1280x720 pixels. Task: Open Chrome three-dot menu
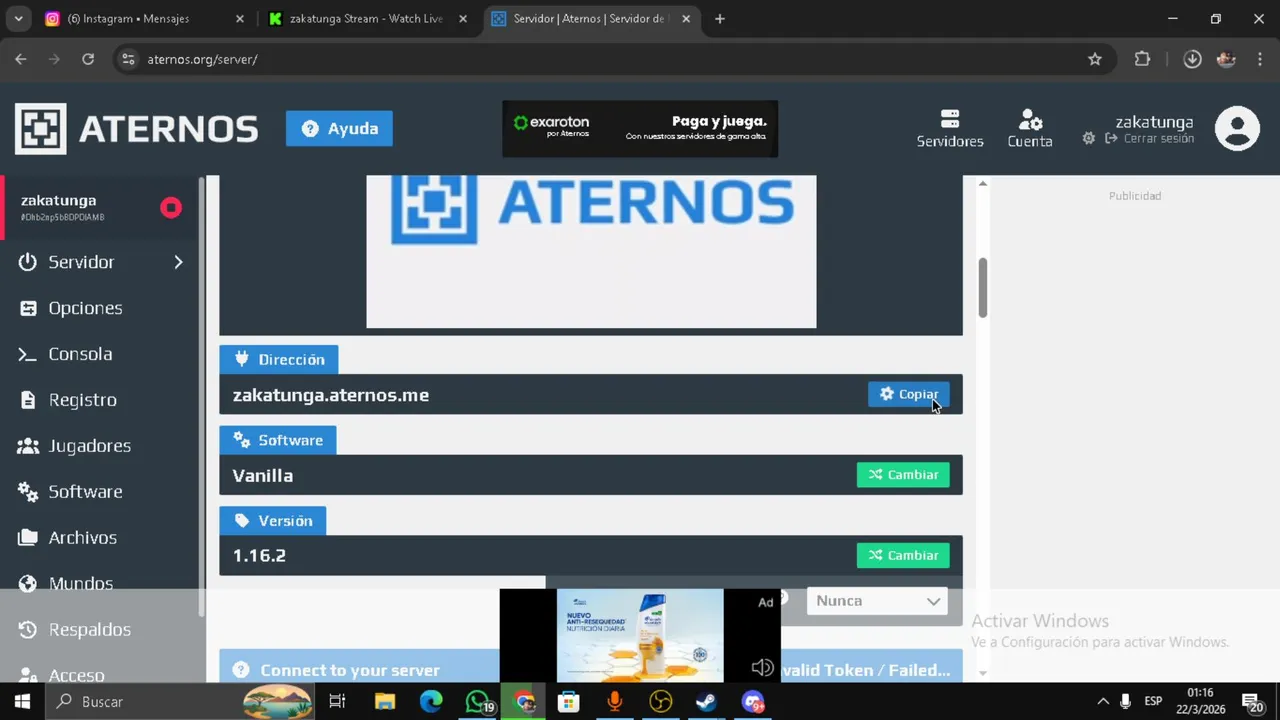point(1259,59)
